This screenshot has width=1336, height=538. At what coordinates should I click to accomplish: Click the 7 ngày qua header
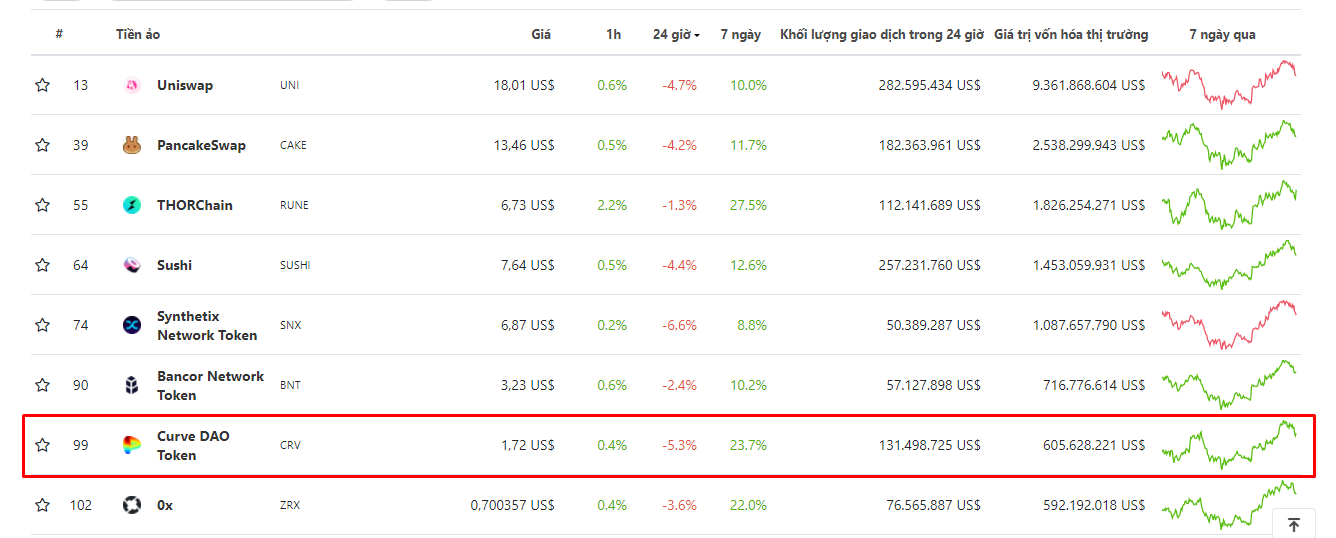pos(1222,34)
